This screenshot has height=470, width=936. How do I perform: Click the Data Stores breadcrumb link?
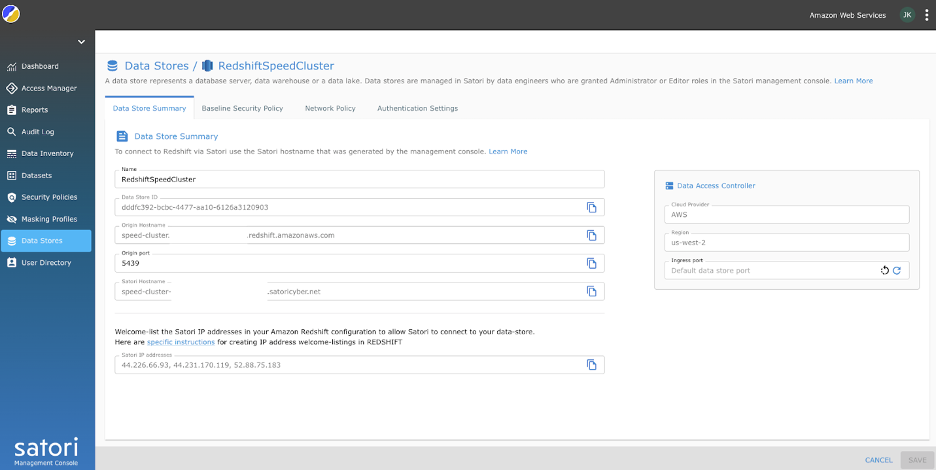coord(156,66)
